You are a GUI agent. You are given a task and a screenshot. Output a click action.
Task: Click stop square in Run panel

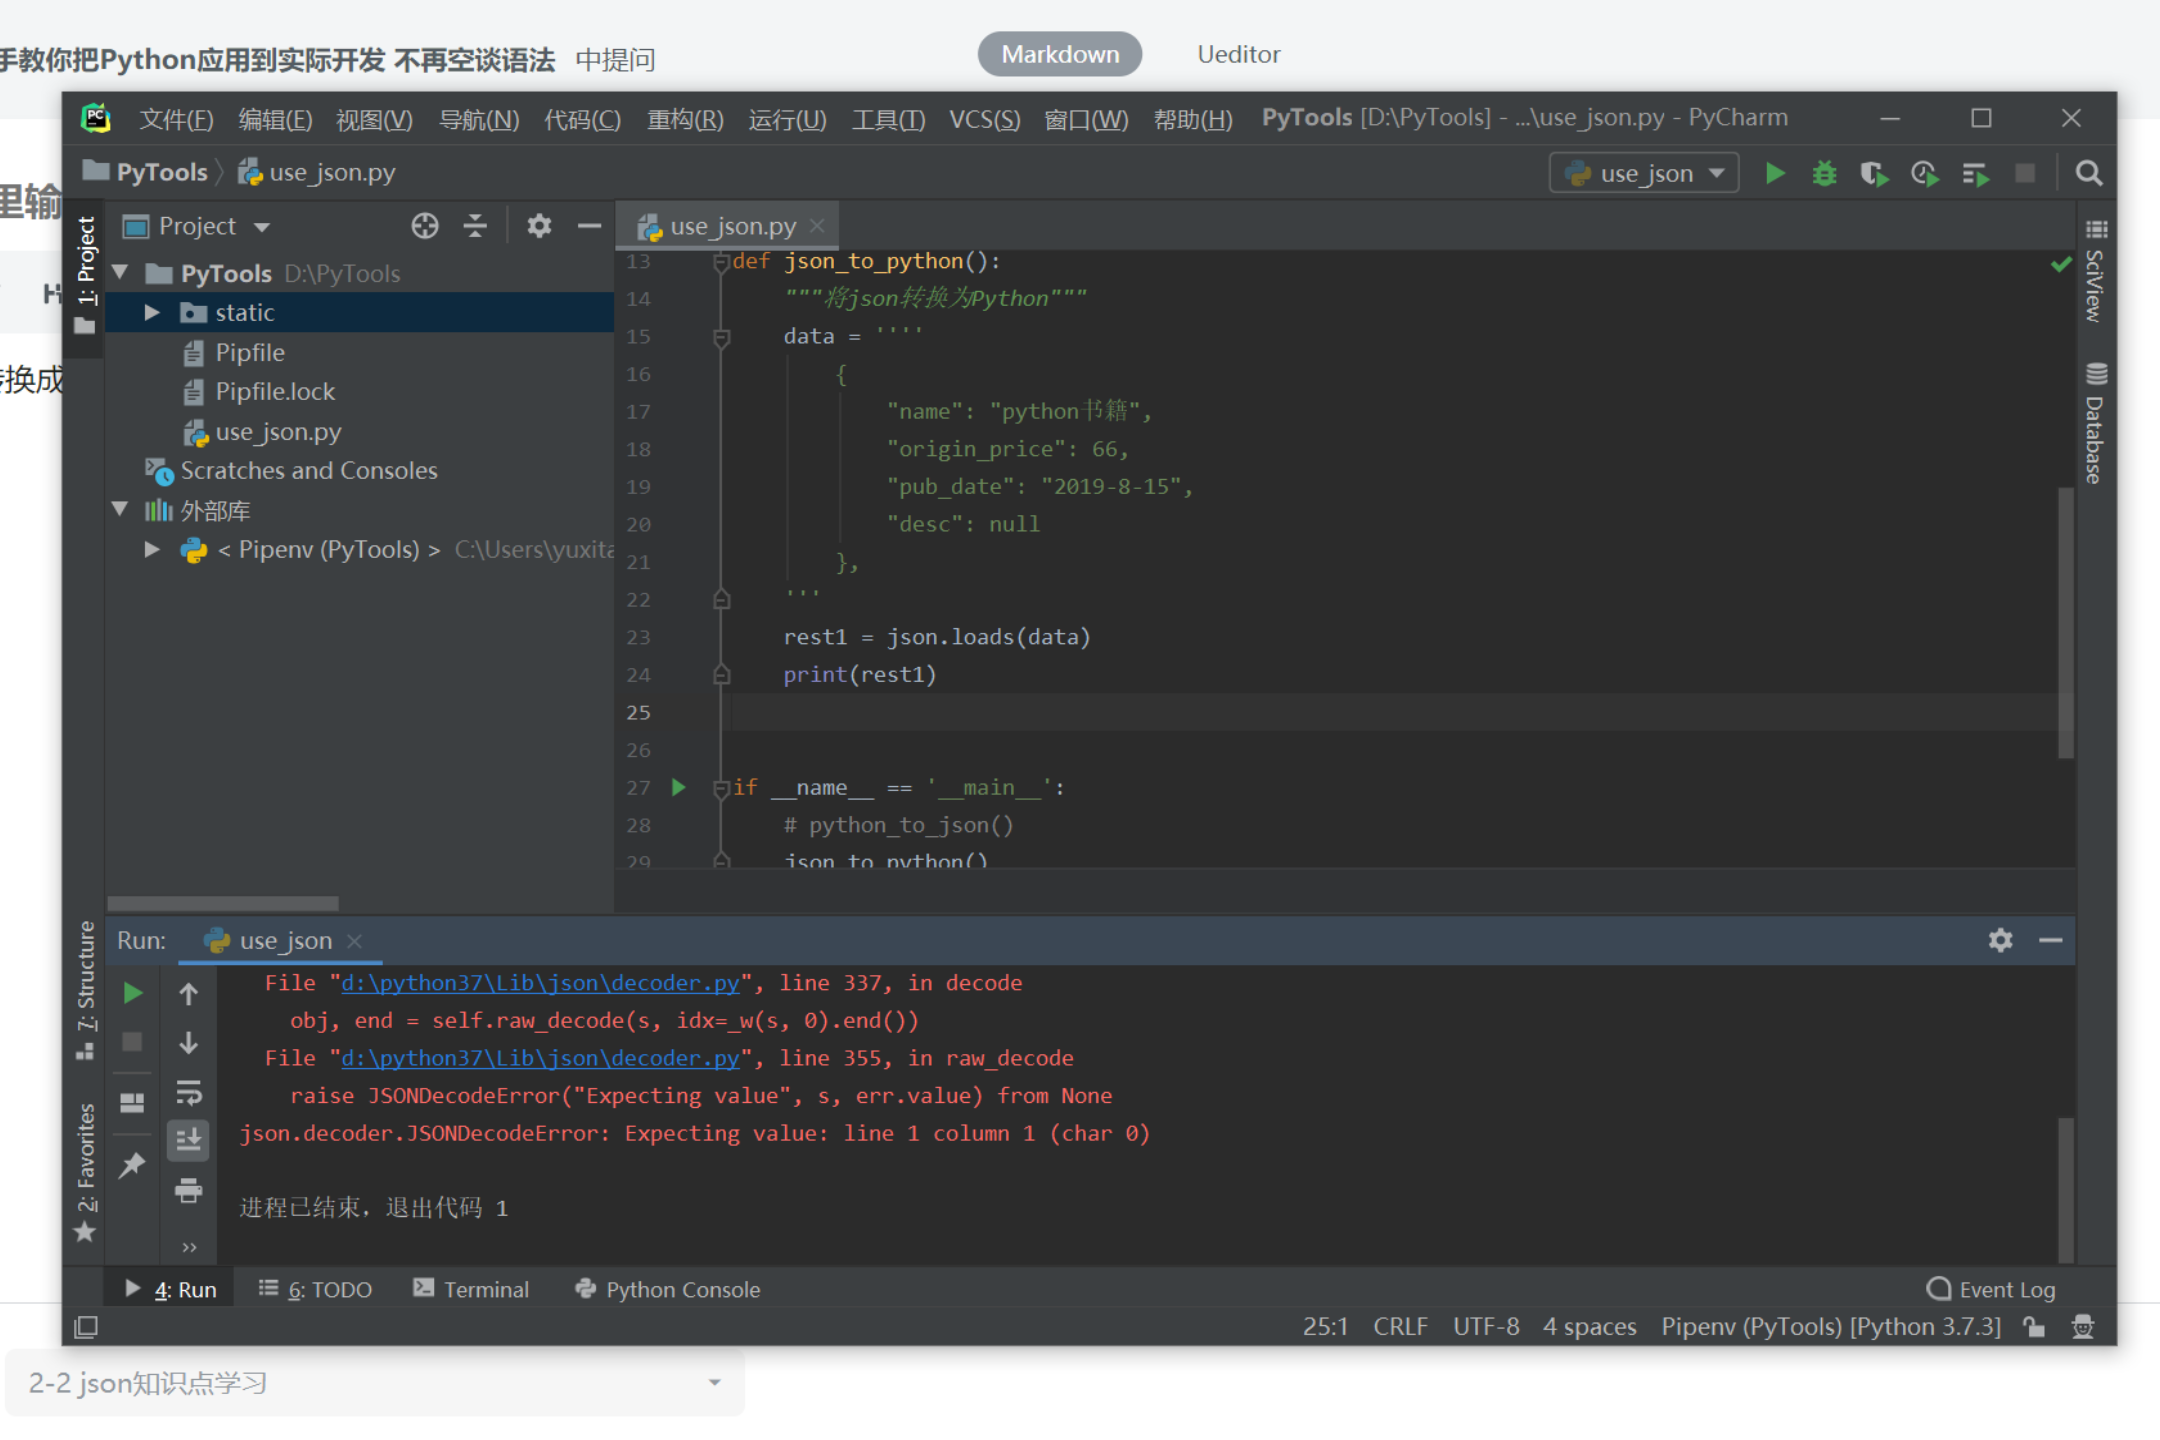click(132, 1043)
